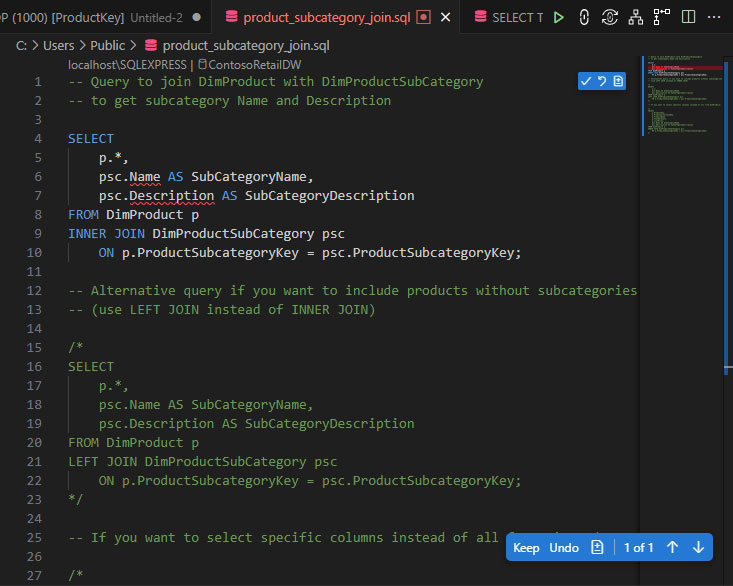Click the SQL file icon in the breadcrumb
The width and height of the screenshot is (733, 586).
[151, 45]
